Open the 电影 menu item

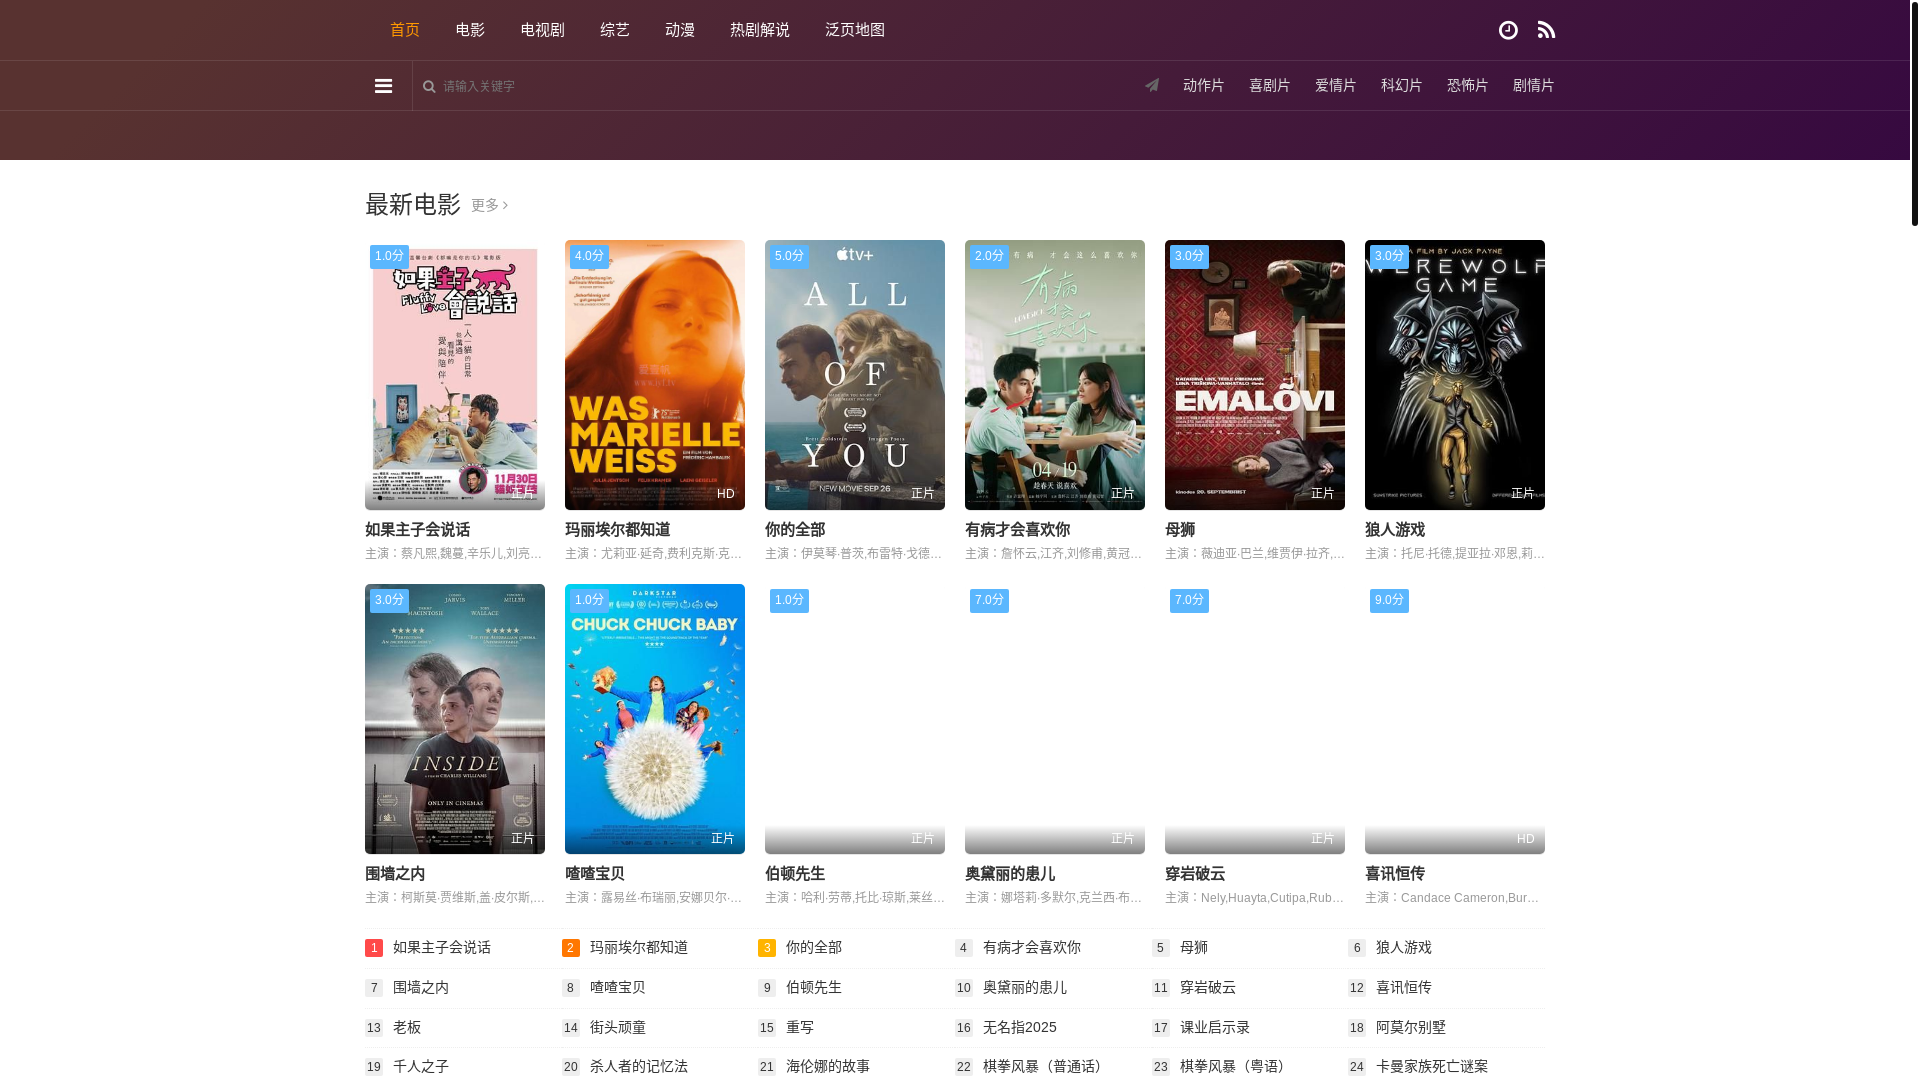pyautogui.click(x=470, y=30)
